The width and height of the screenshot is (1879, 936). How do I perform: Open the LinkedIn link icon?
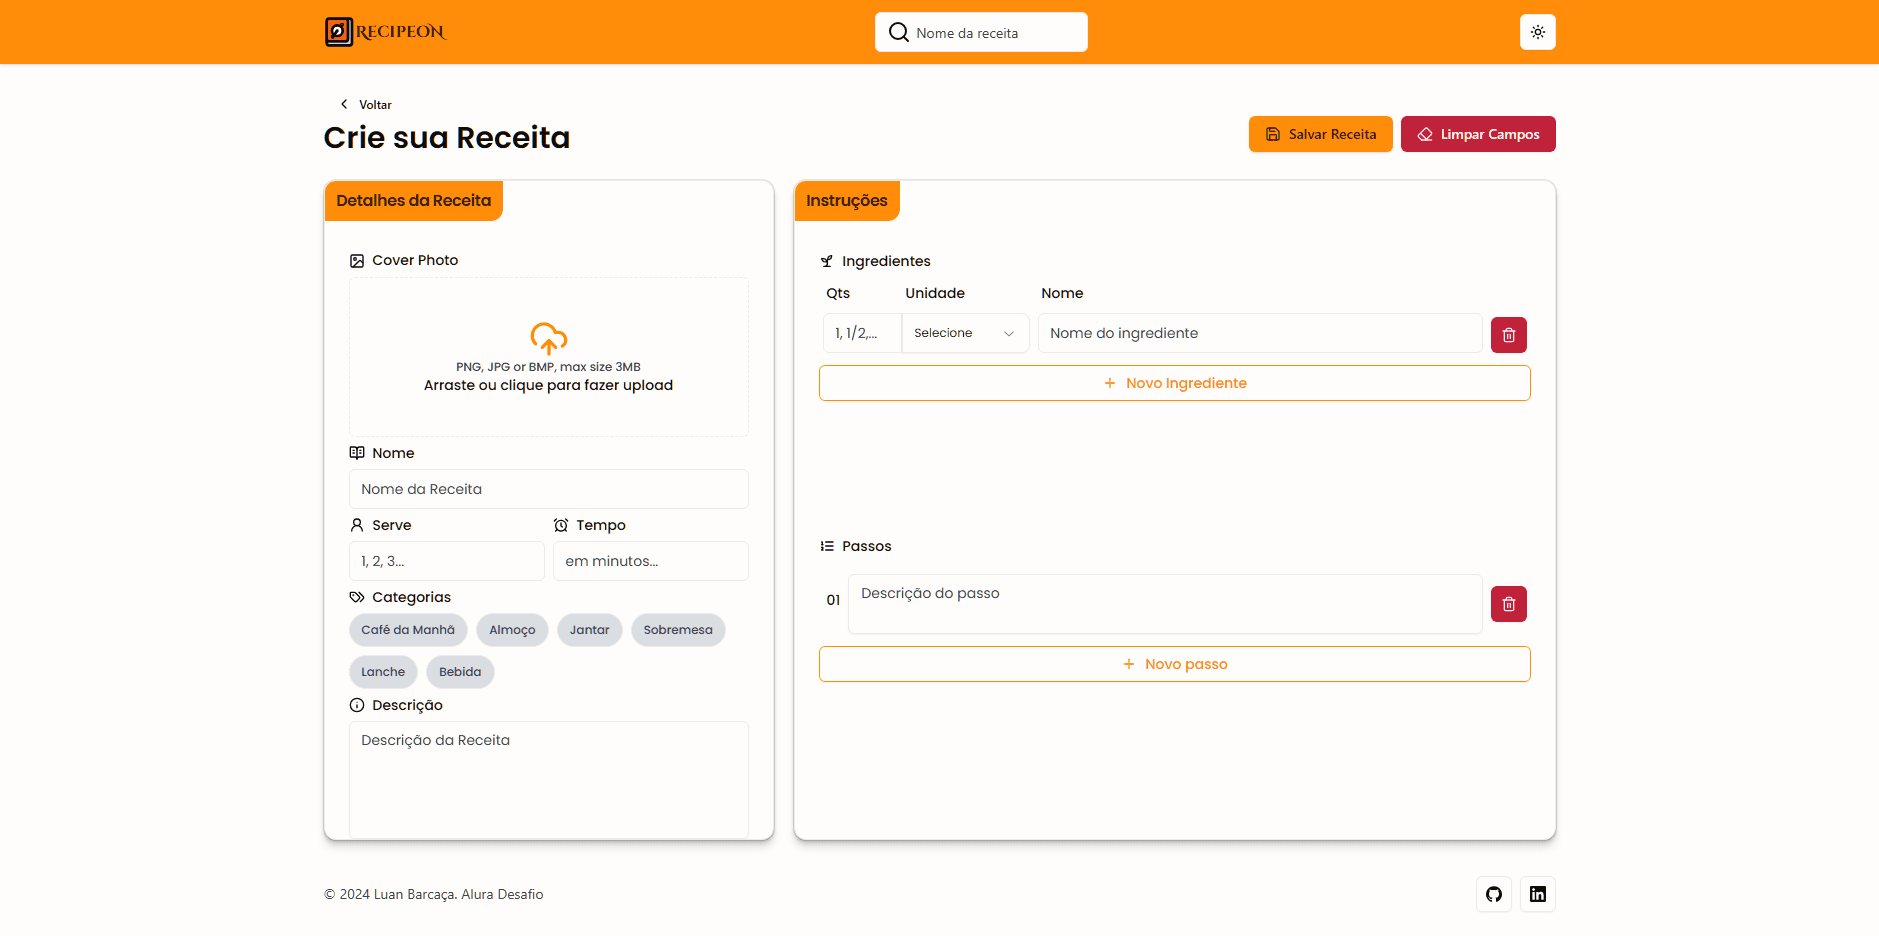[x=1537, y=894]
